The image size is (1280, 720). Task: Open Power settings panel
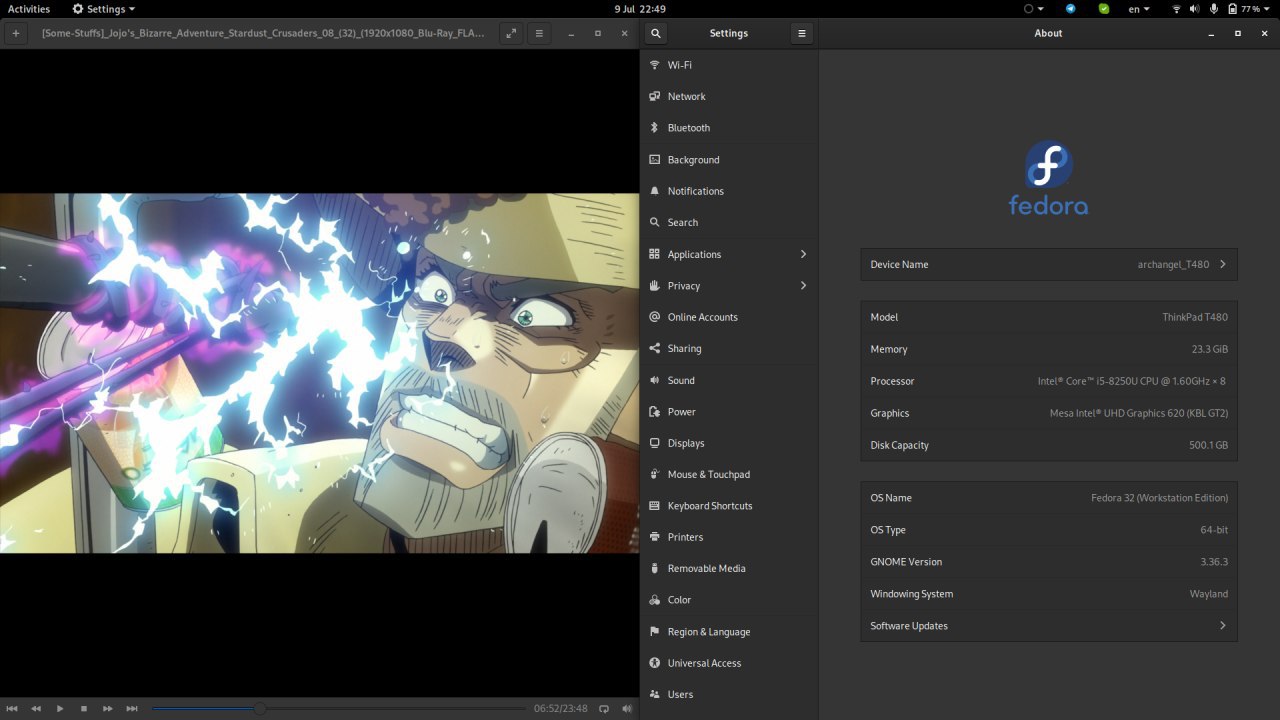point(729,411)
